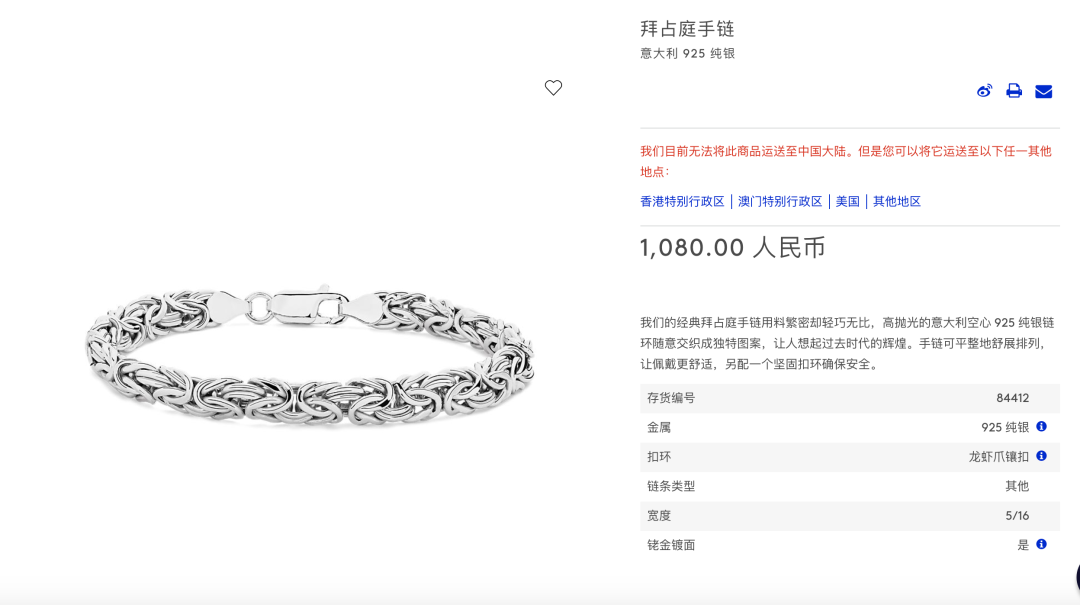Email this product via envelope icon

pyautogui.click(x=1043, y=92)
